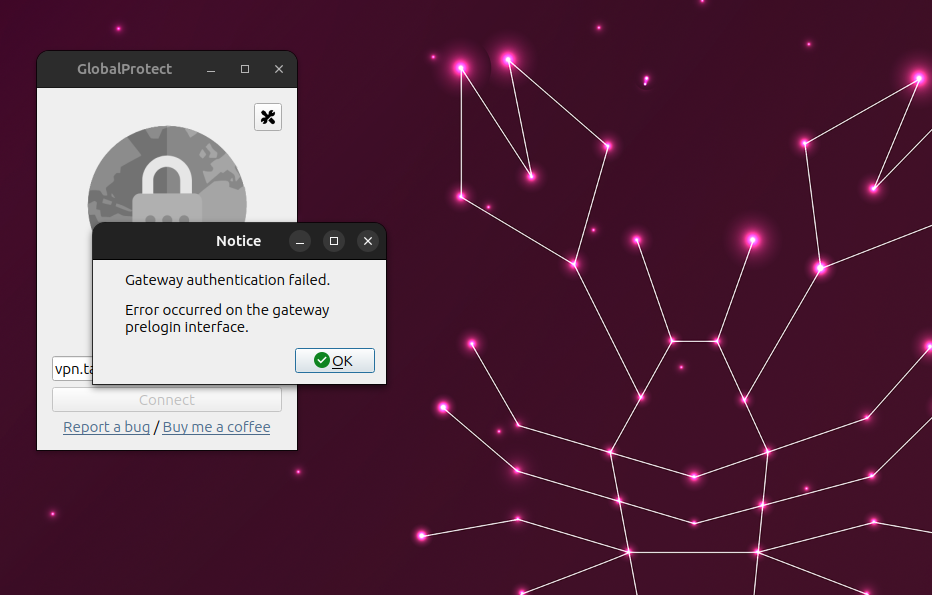Click the VPN portal address field
The width and height of the screenshot is (932, 595).
pyautogui.click(x=72, y=368)
